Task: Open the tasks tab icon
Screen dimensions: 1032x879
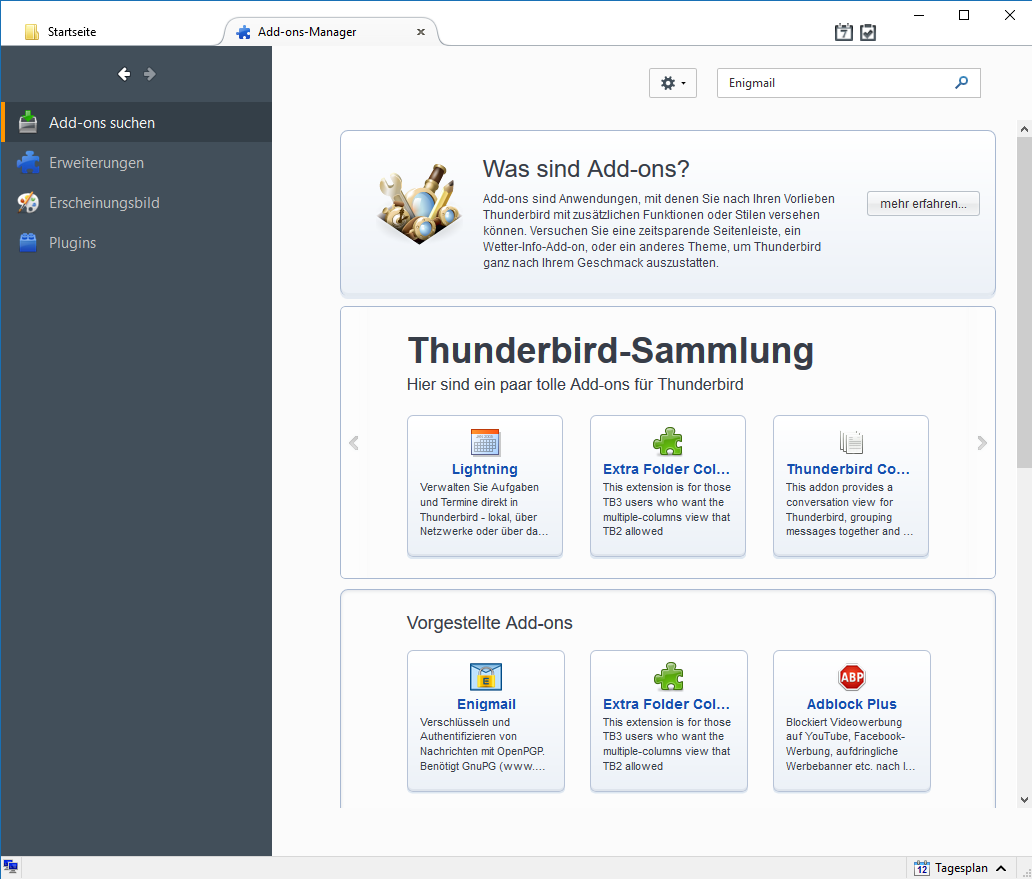Action: [868, 32]
